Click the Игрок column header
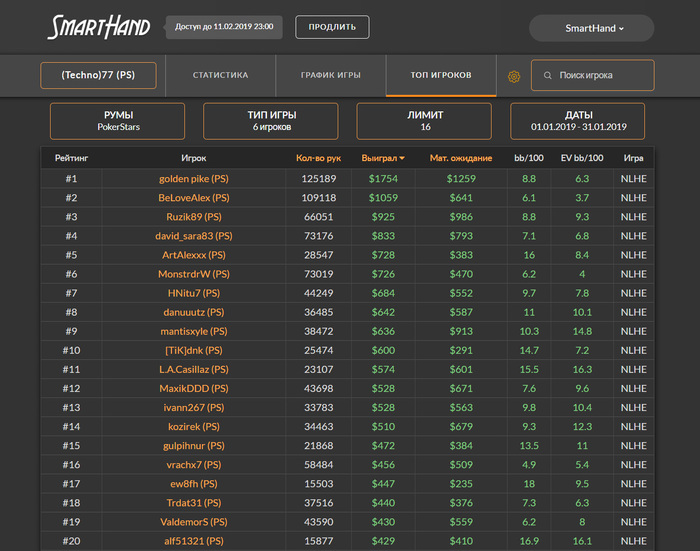Screen dimensions: 700x551 tap(194, 158)
